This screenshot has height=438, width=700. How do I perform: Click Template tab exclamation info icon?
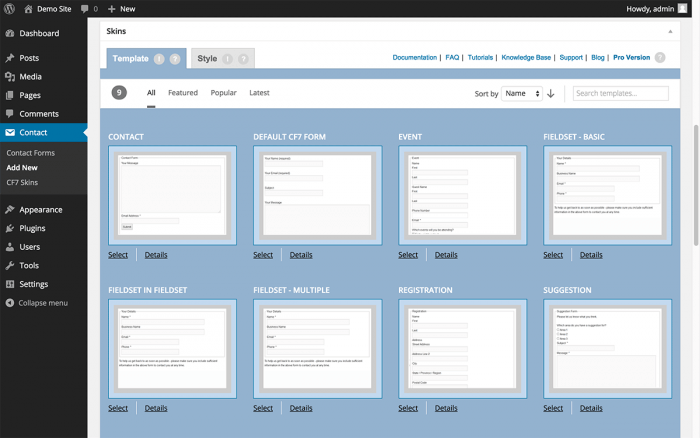pos(159,59)
